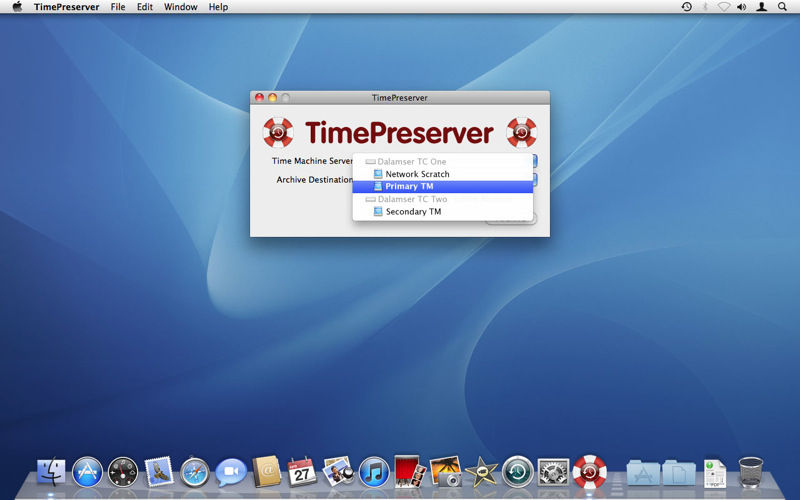Screen dimensions: 800x500
Task: Launch iPhoto from the dock
Action: (338, 471)
